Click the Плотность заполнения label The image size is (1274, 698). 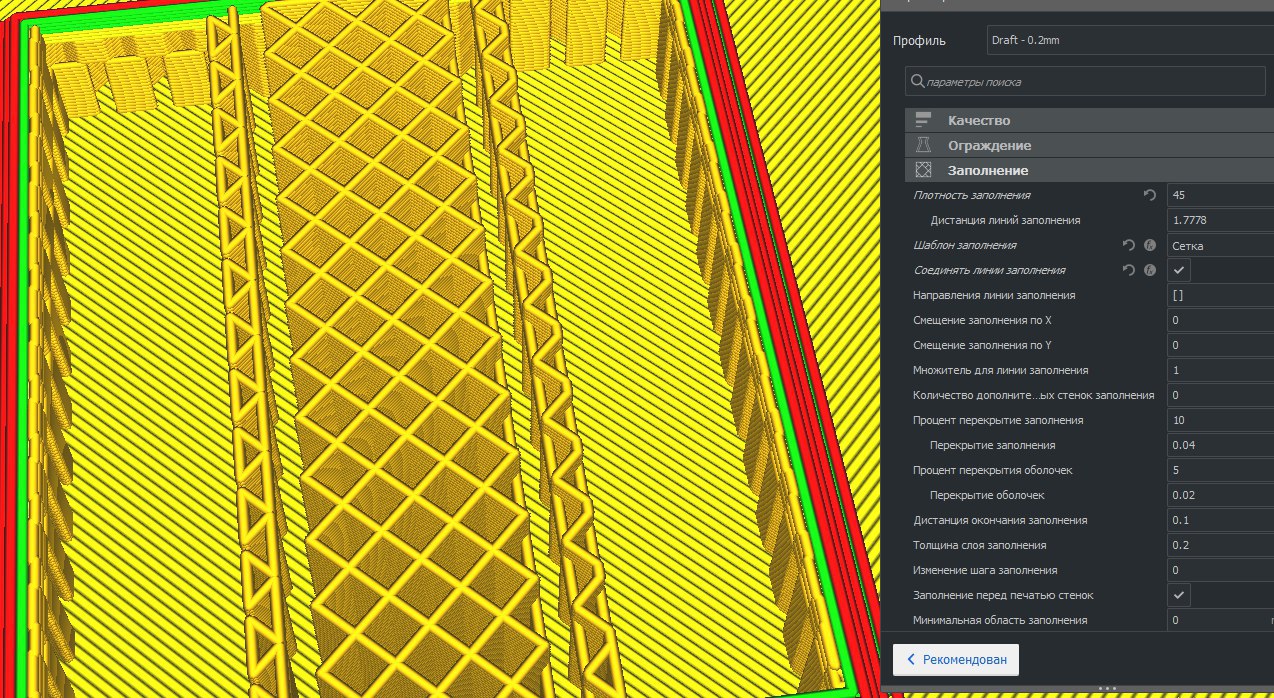(972, 195)
